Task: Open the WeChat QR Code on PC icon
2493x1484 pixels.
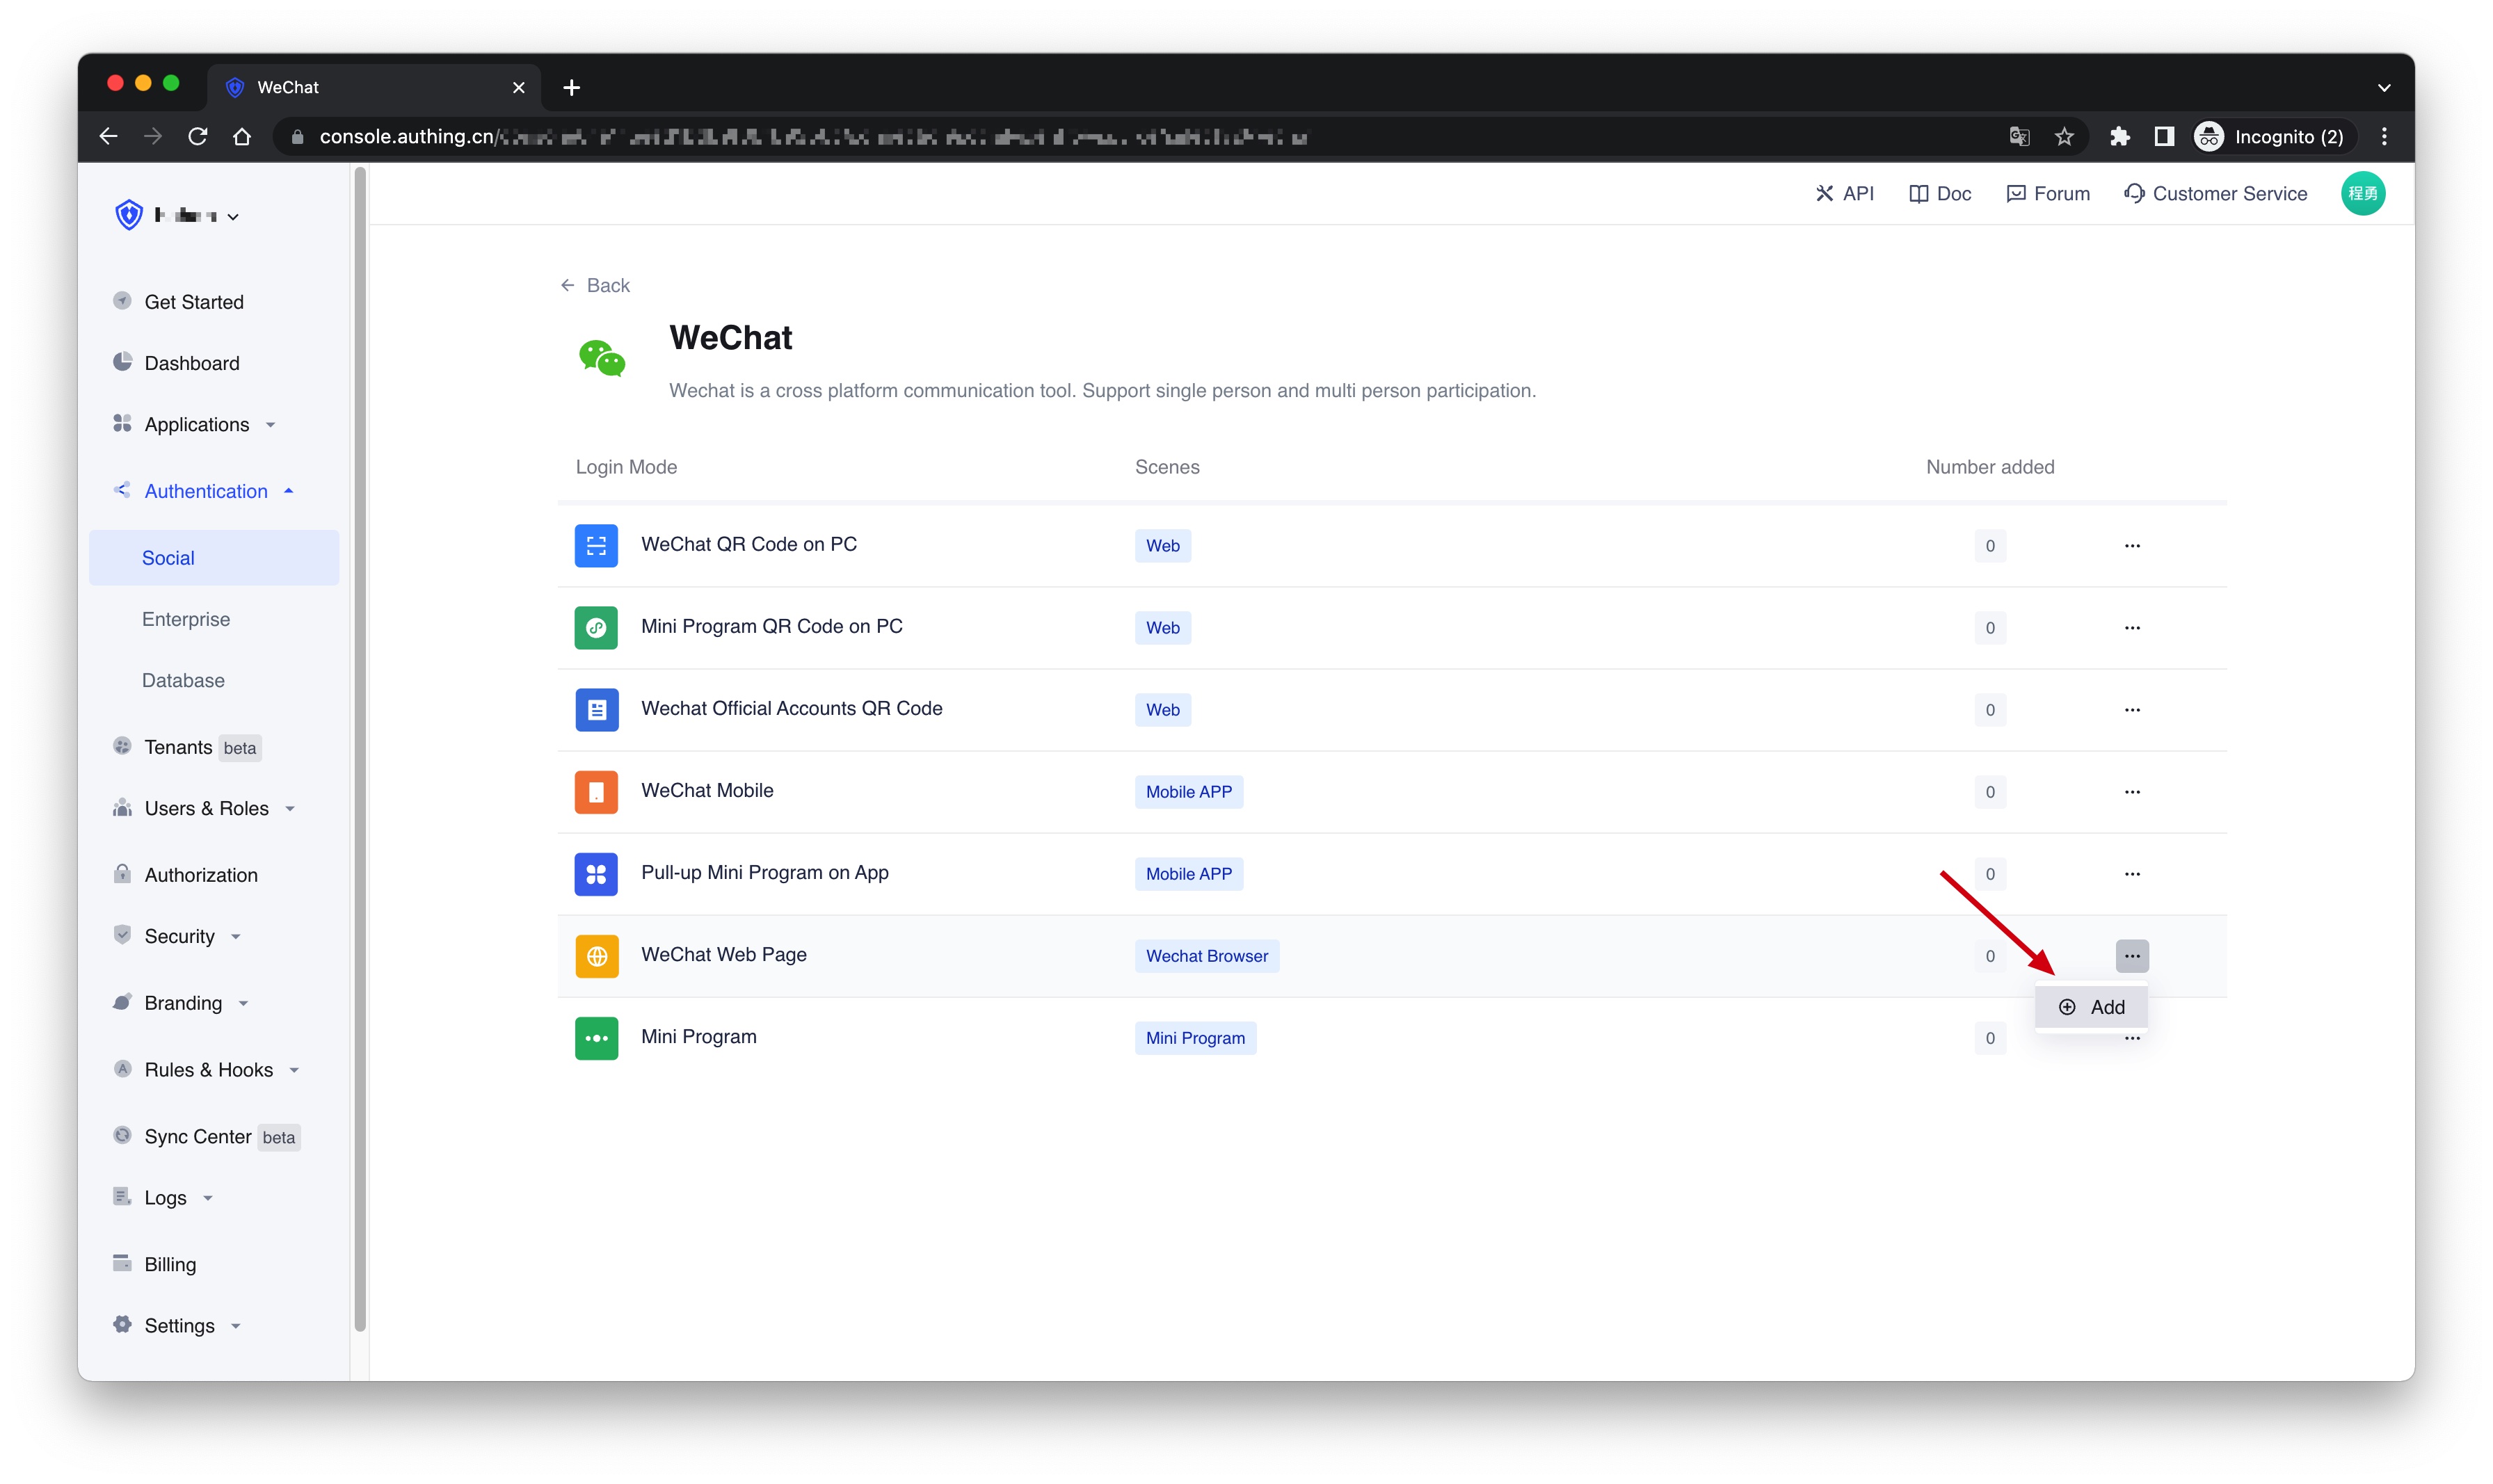Action: pos(596,546)
